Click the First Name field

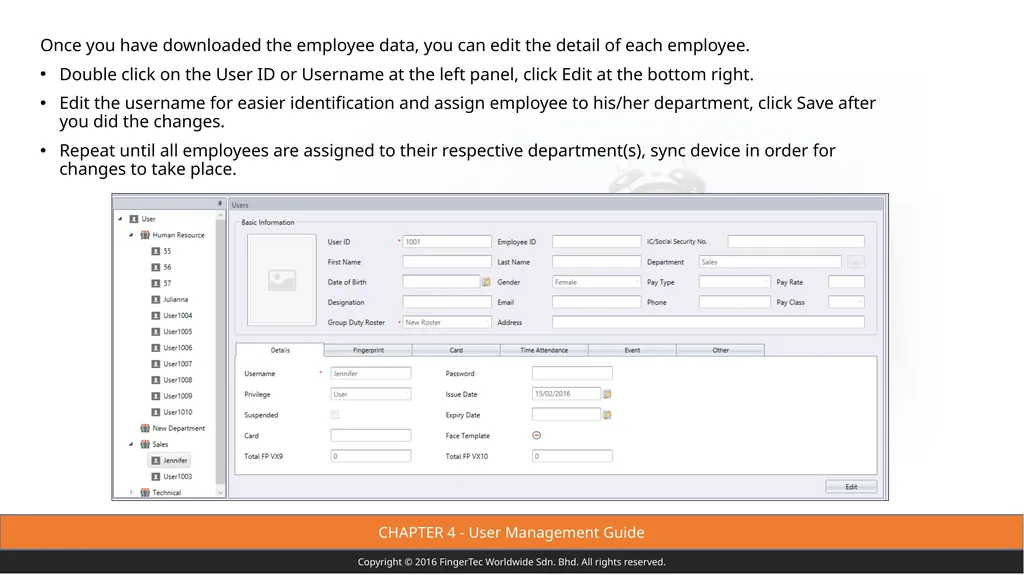click(x=447, y=262)
